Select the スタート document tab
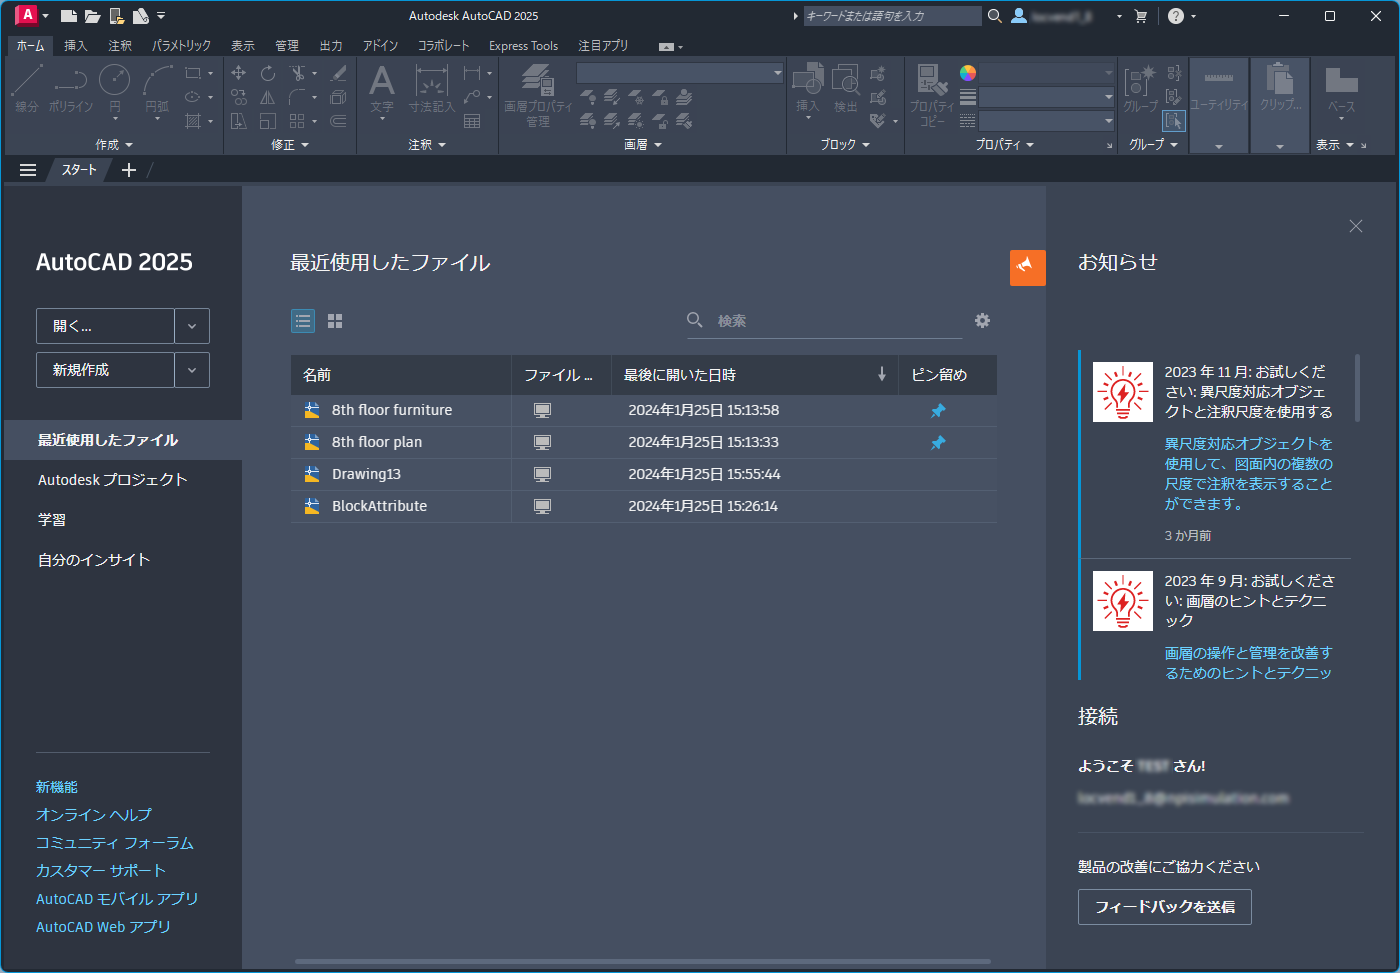1400x973 pixels. point(79,170)
